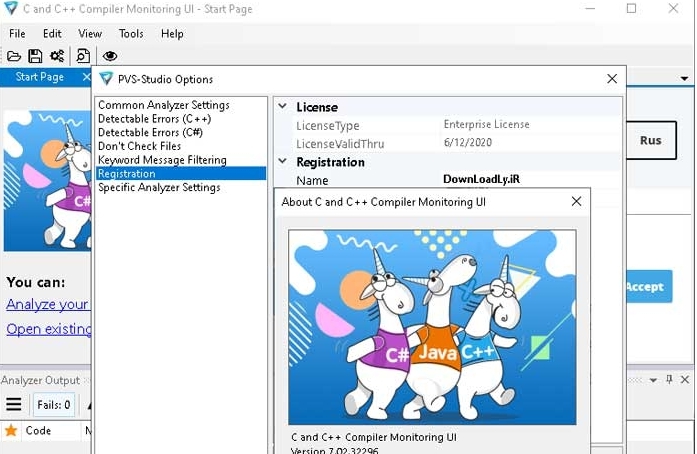
Task: Select Keyword Message Filtering option
Action: (162, 160)
